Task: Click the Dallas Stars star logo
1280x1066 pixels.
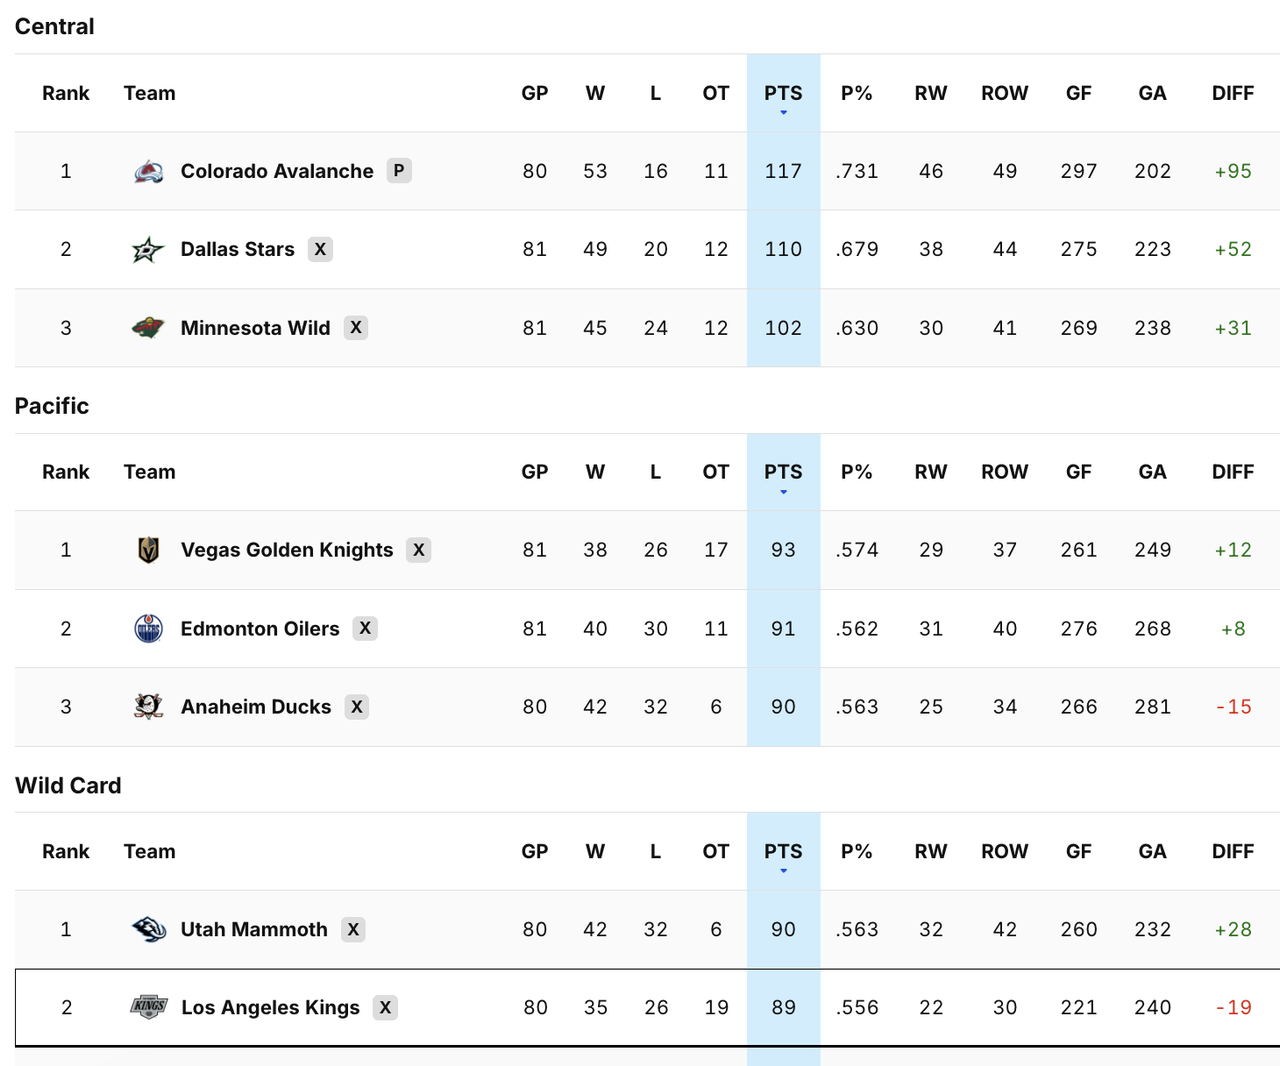Action: (x=148, y=249)
